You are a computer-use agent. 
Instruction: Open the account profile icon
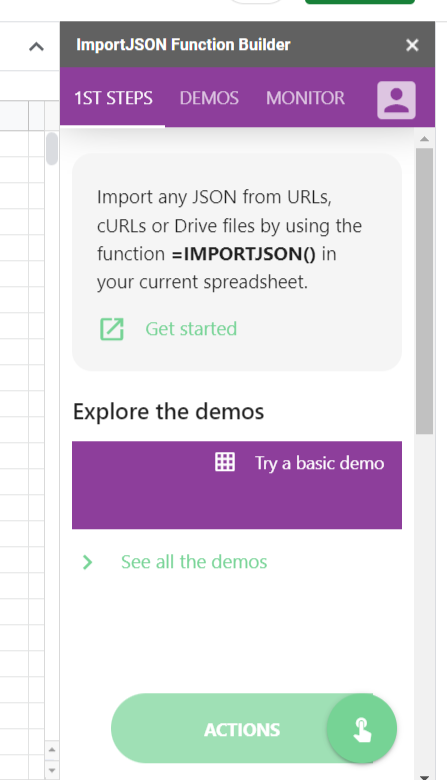click(396, 100)
